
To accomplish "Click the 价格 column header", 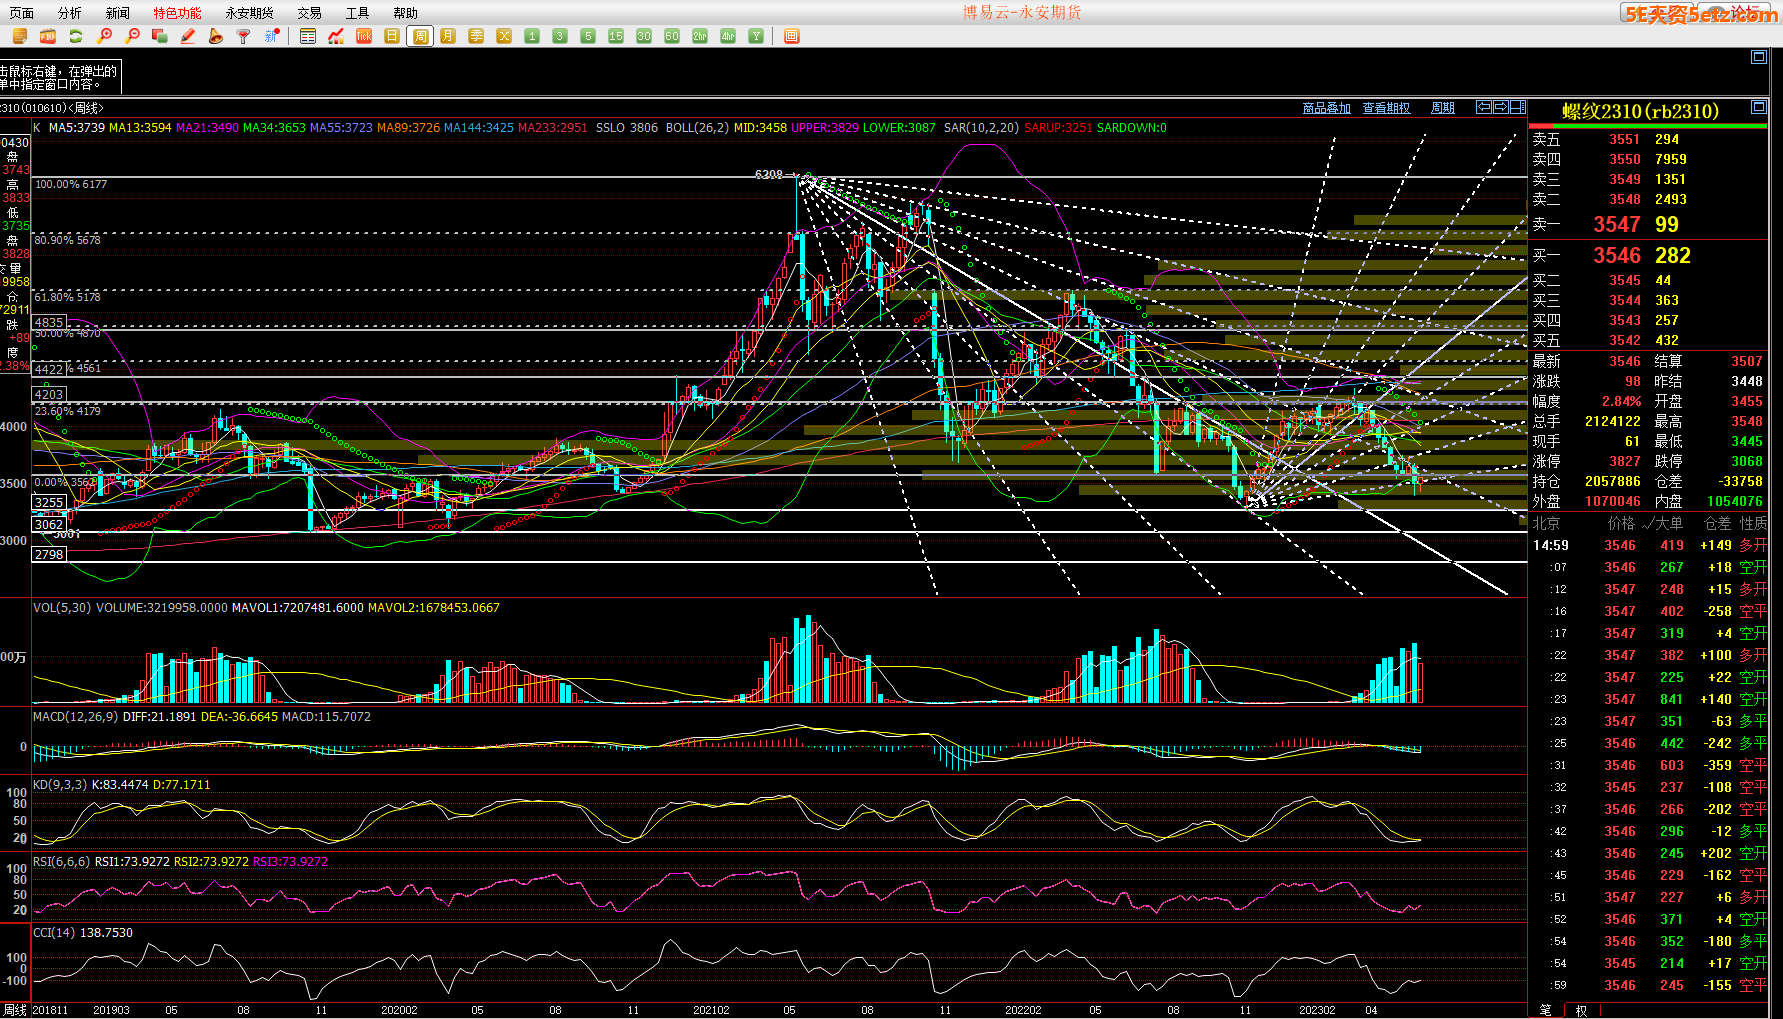I will click(1621, 523).
